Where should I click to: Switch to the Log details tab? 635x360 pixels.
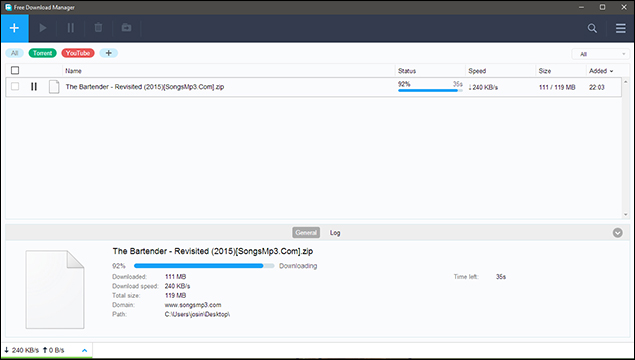point(335,233)
